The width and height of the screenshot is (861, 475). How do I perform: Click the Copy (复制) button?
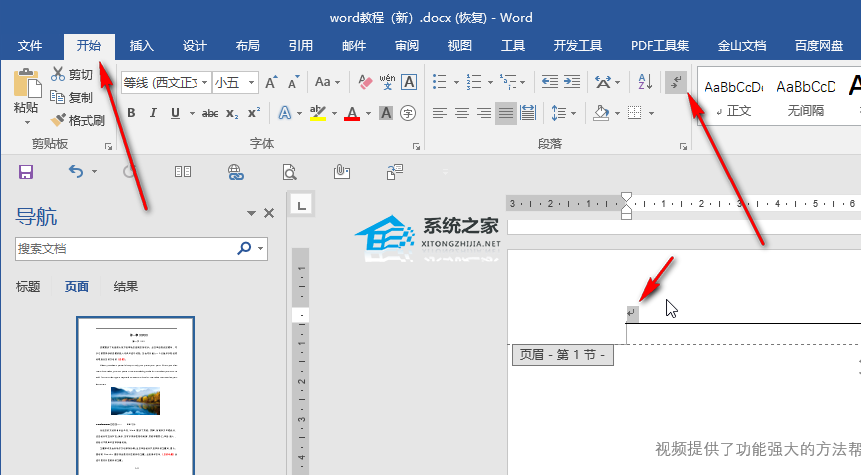coord(71,97)
